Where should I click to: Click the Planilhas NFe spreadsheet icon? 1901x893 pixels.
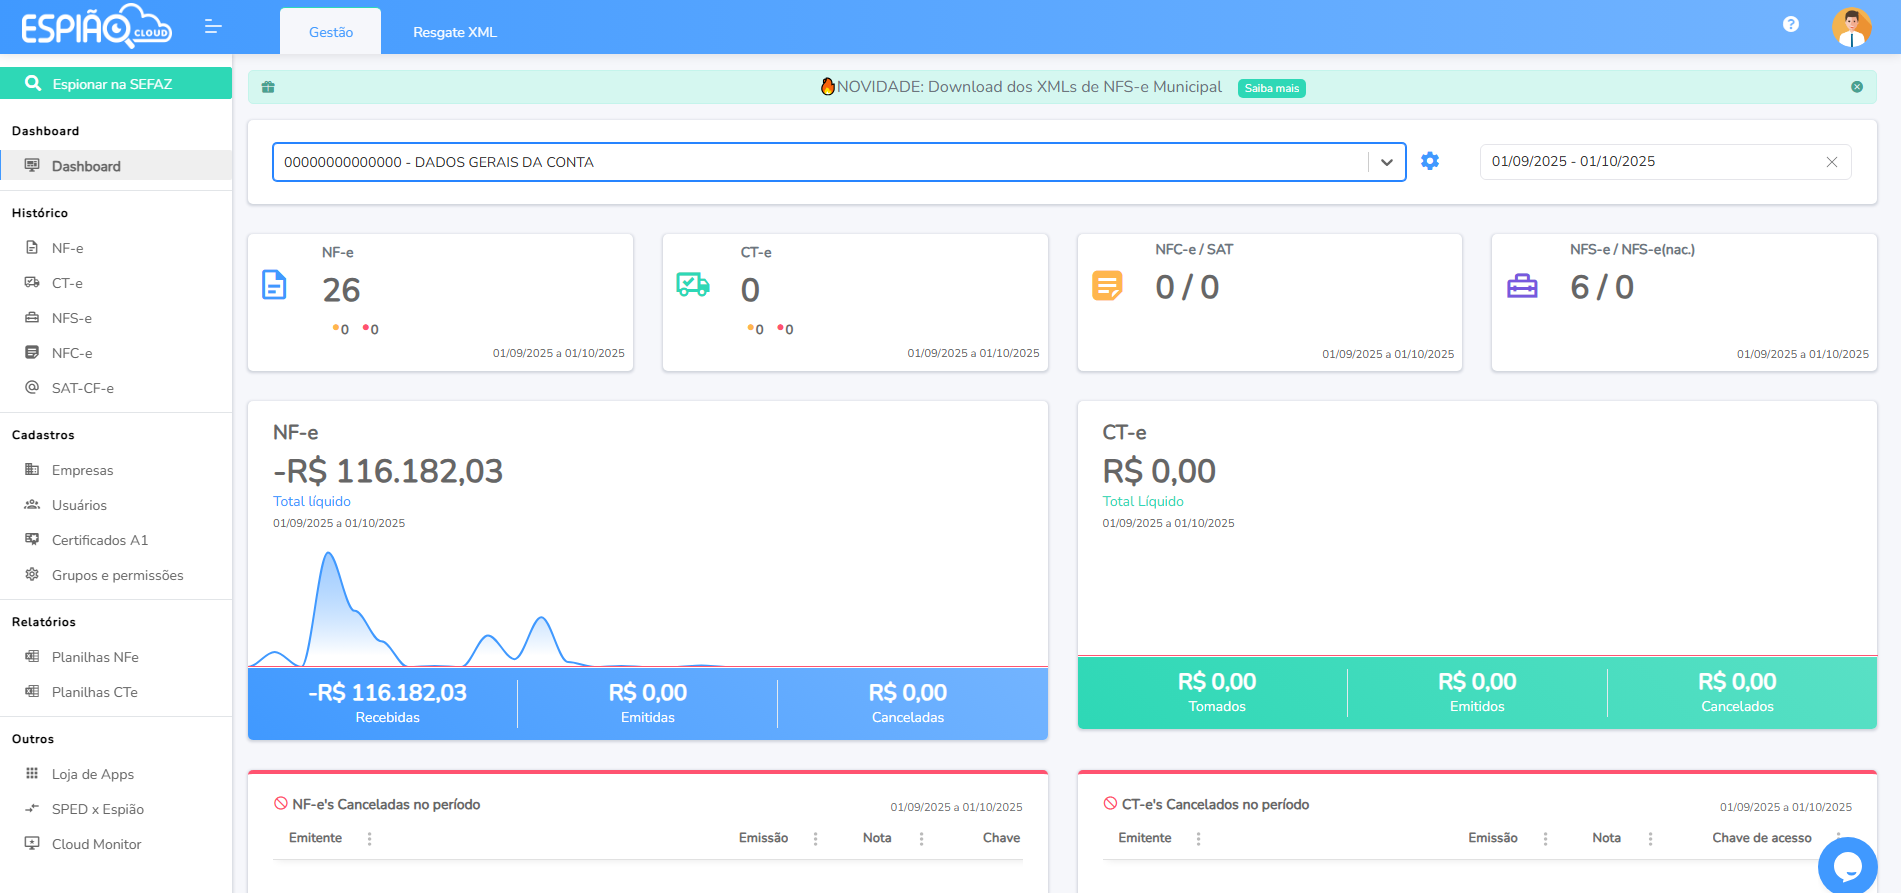tap(32, 656)
